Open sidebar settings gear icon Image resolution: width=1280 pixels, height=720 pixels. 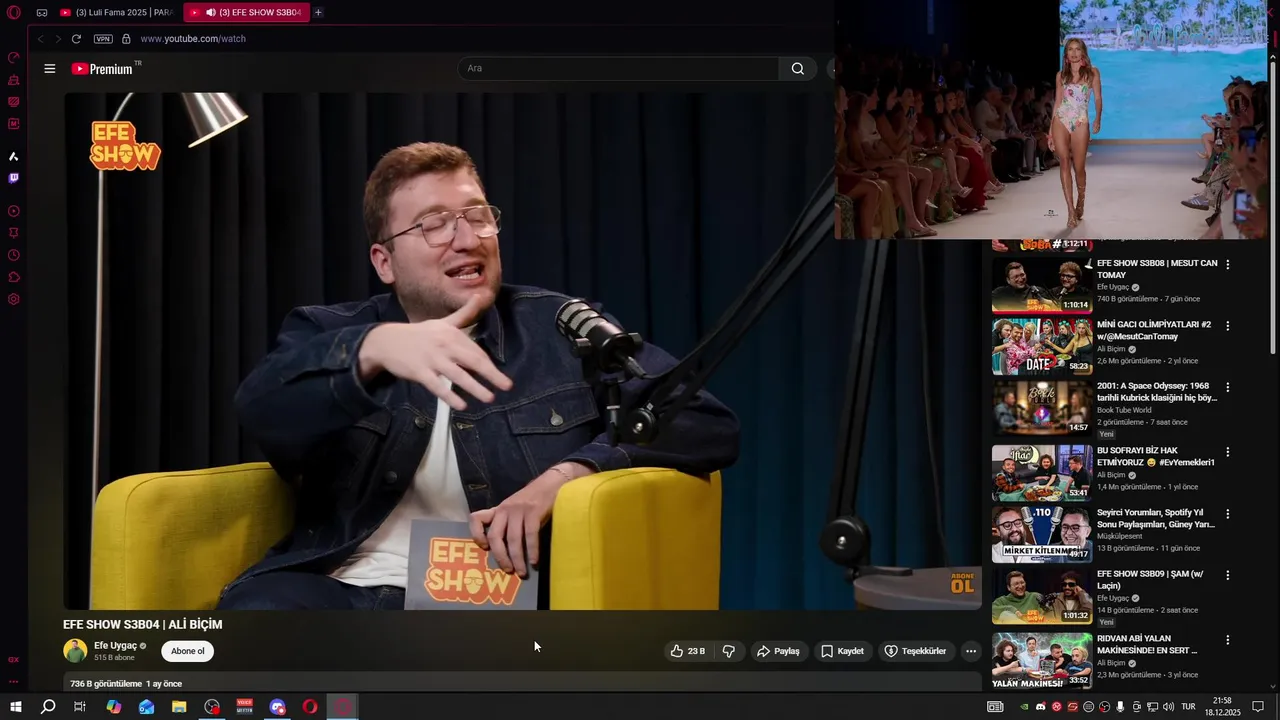(14, 299)
